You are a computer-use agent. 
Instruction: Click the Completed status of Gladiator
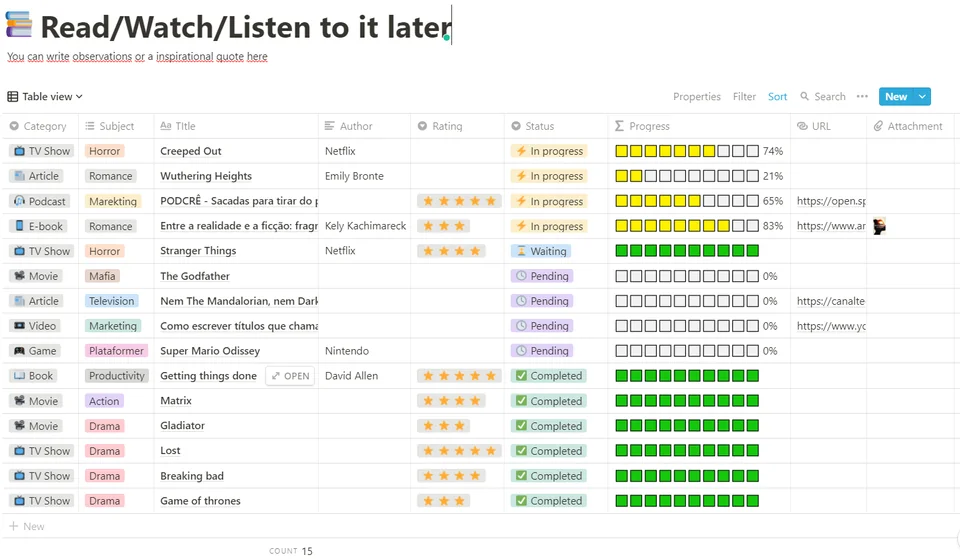pyautogui.click(x=549, y=426)
